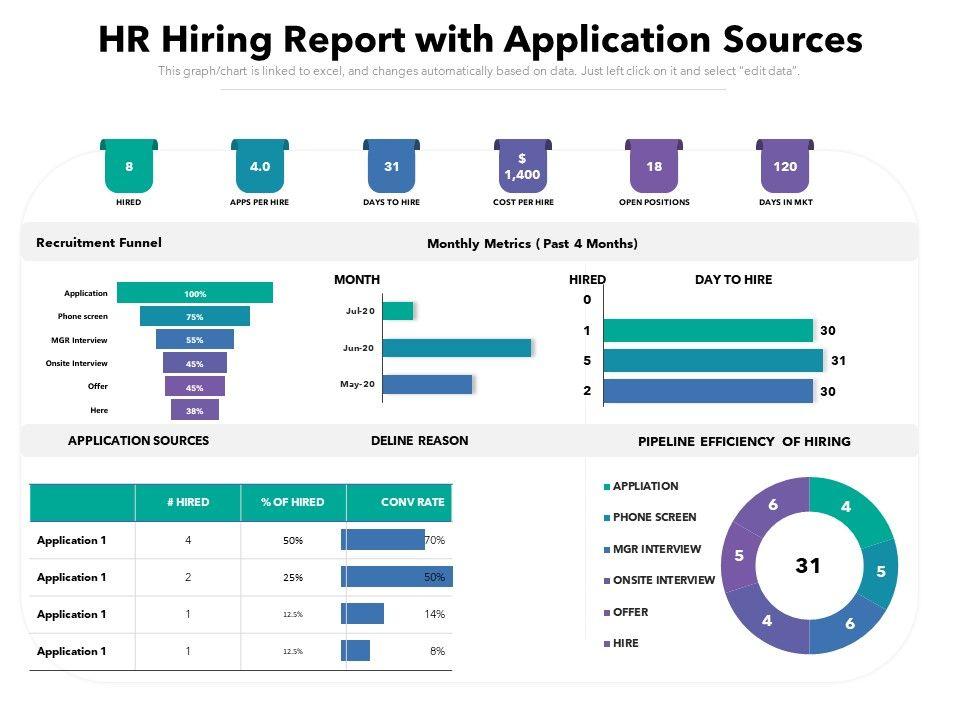Viewport: 960px width, 720px height.
Task: Click the DAYS IN MKT label
Action: pyautogui.click(x=786, y=202)
